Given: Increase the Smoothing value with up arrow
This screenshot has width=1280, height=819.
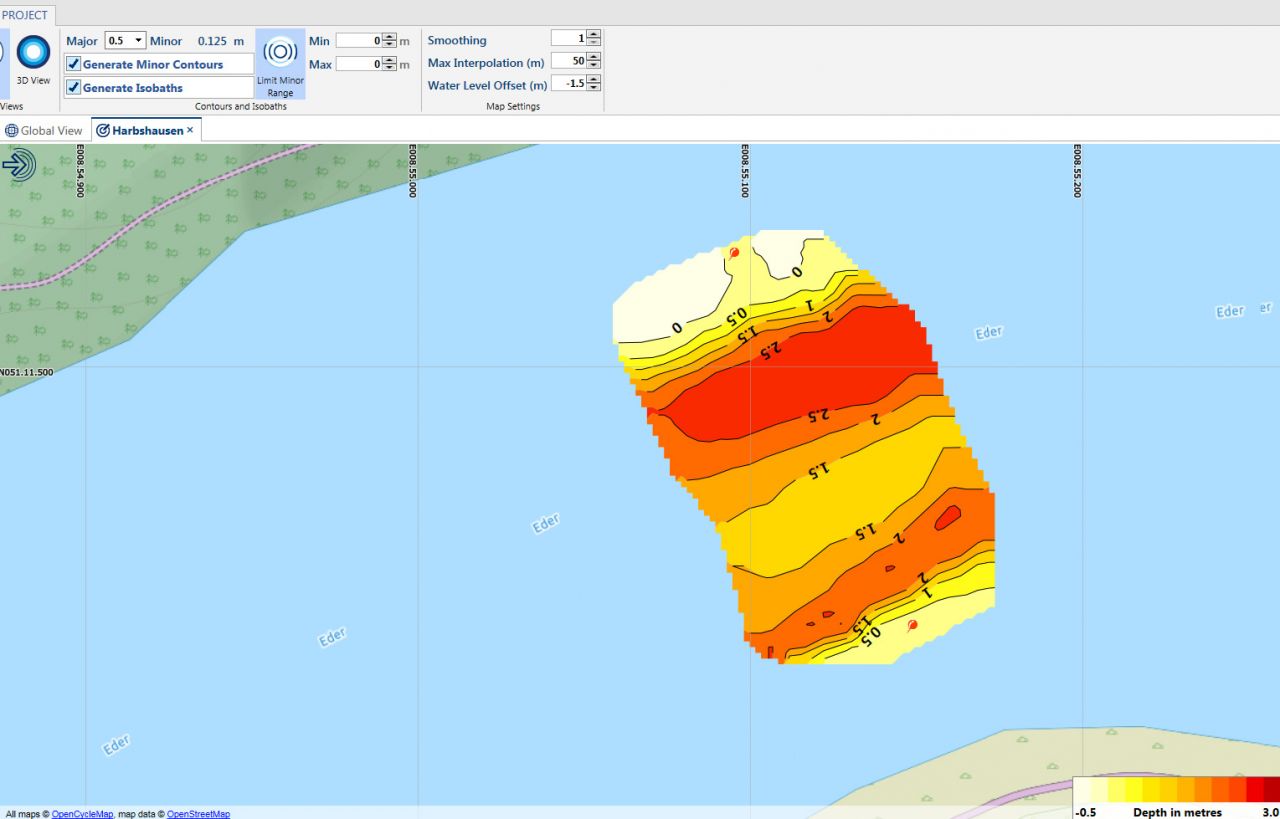Looking at the screenshot, I should [593, 34].
